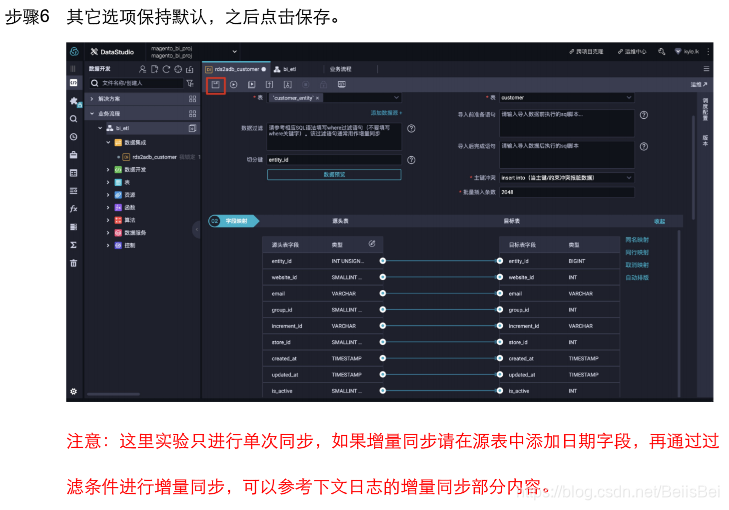This screenshot has height=510, width=729.
Task: Select rds2adb_customer node in the tree
Action: click(154, 157)
